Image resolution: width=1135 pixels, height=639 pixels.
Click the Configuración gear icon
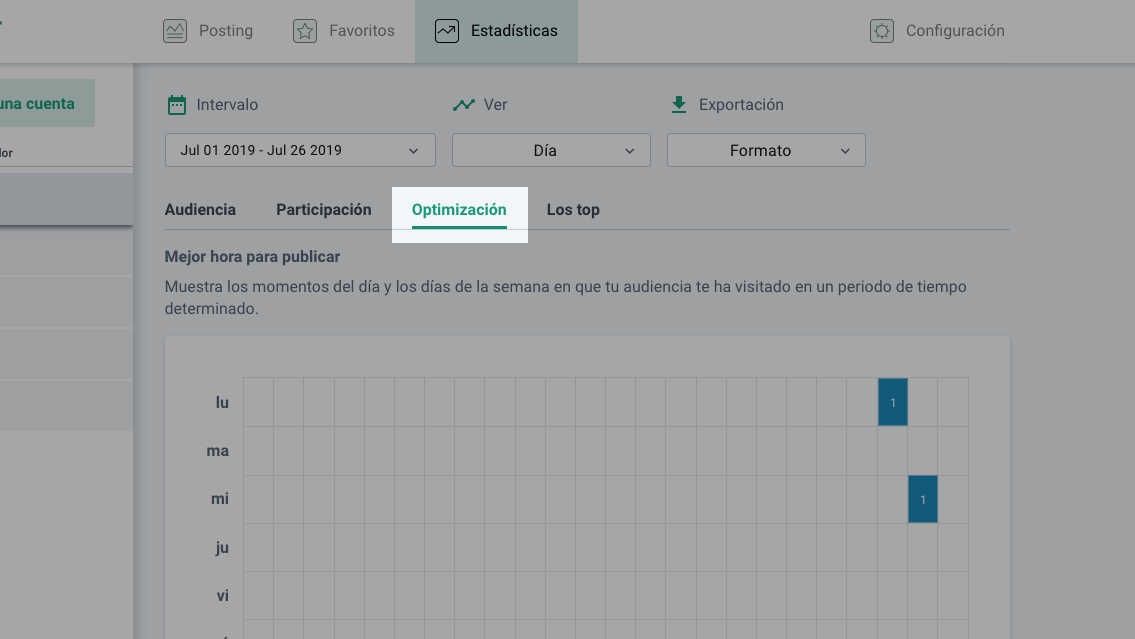click(x=881, y=31)
